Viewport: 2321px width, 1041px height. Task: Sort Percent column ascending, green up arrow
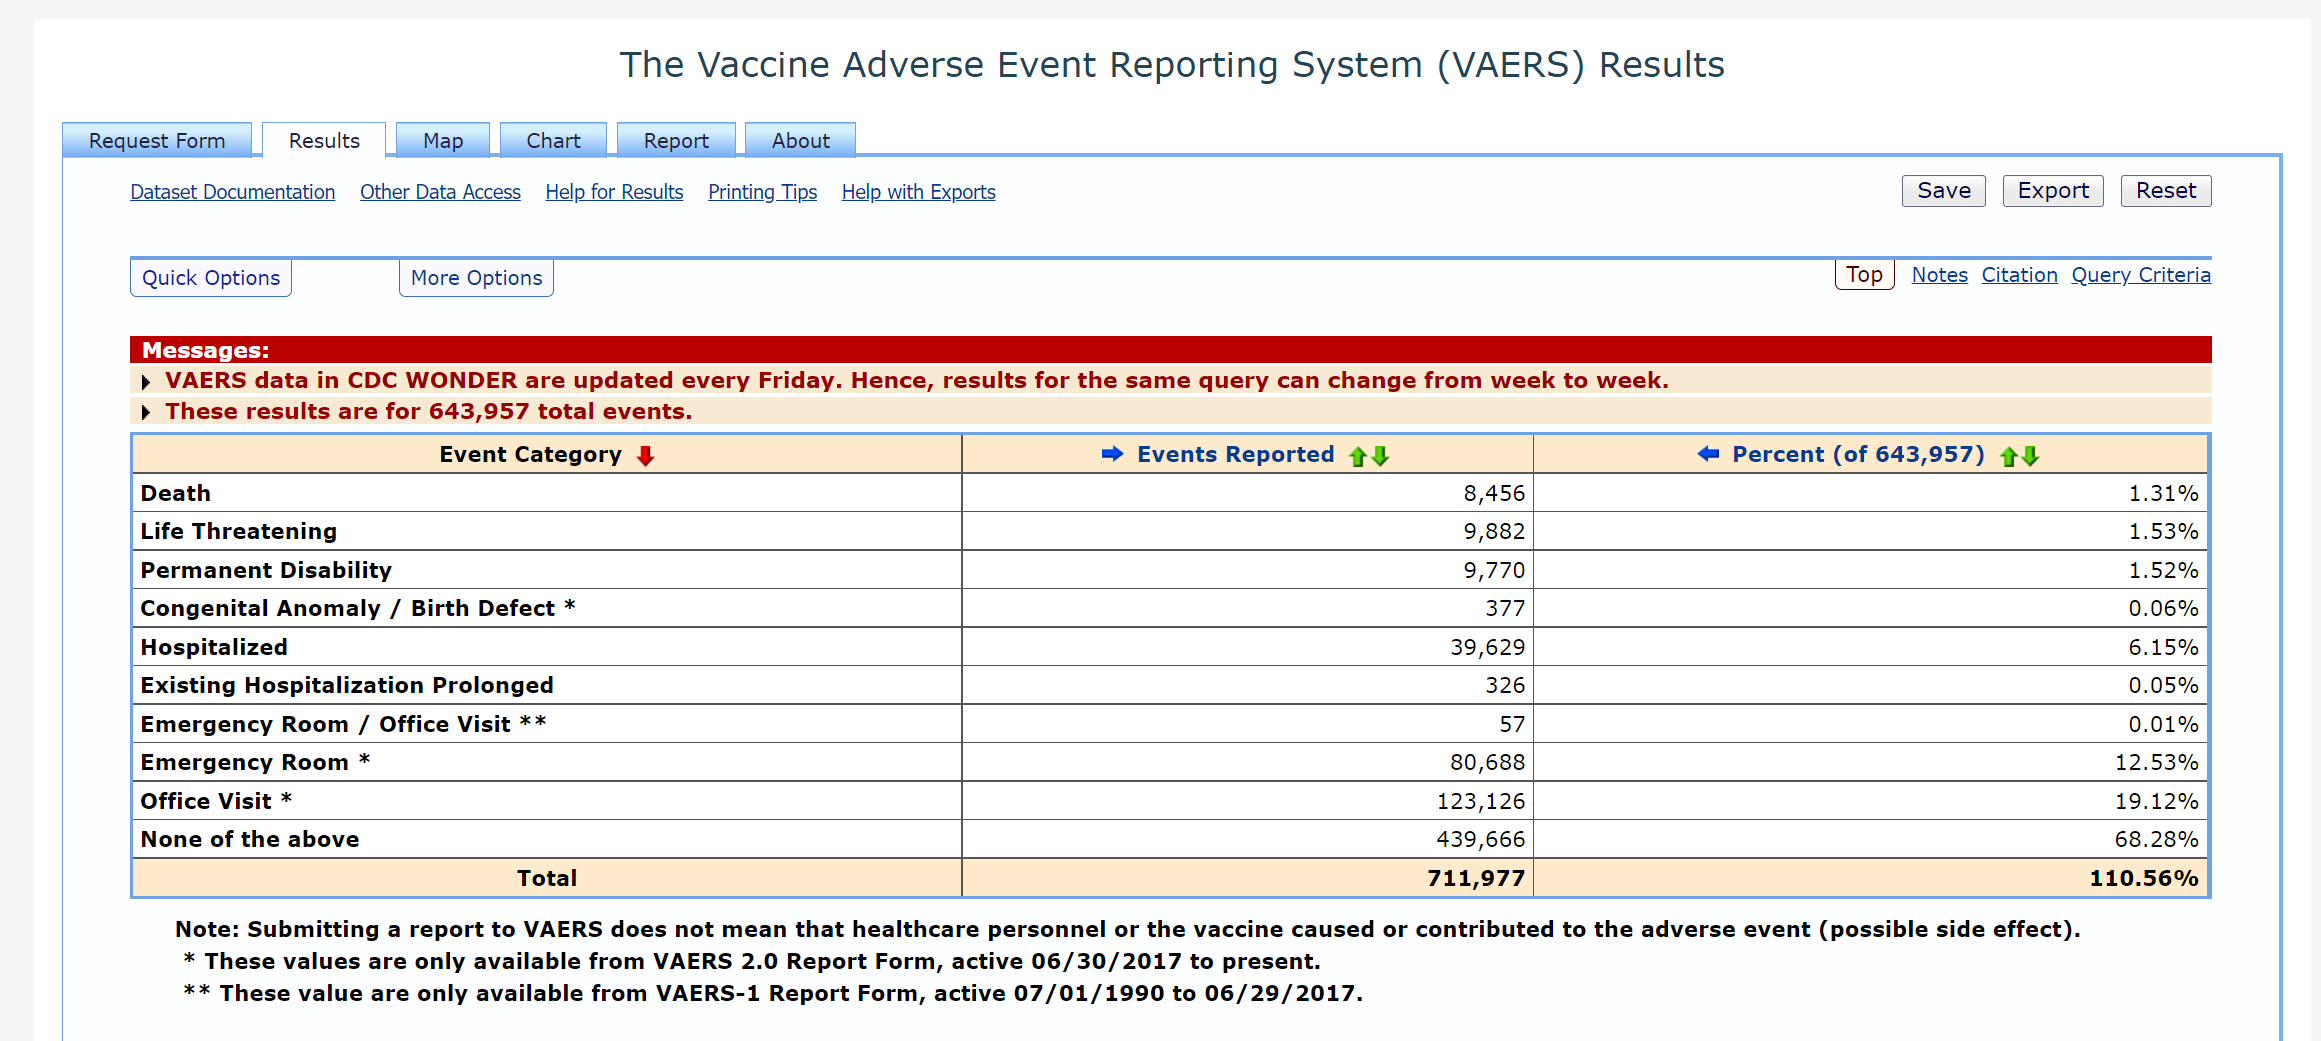pyautogui.click(x=2008, y=456)
